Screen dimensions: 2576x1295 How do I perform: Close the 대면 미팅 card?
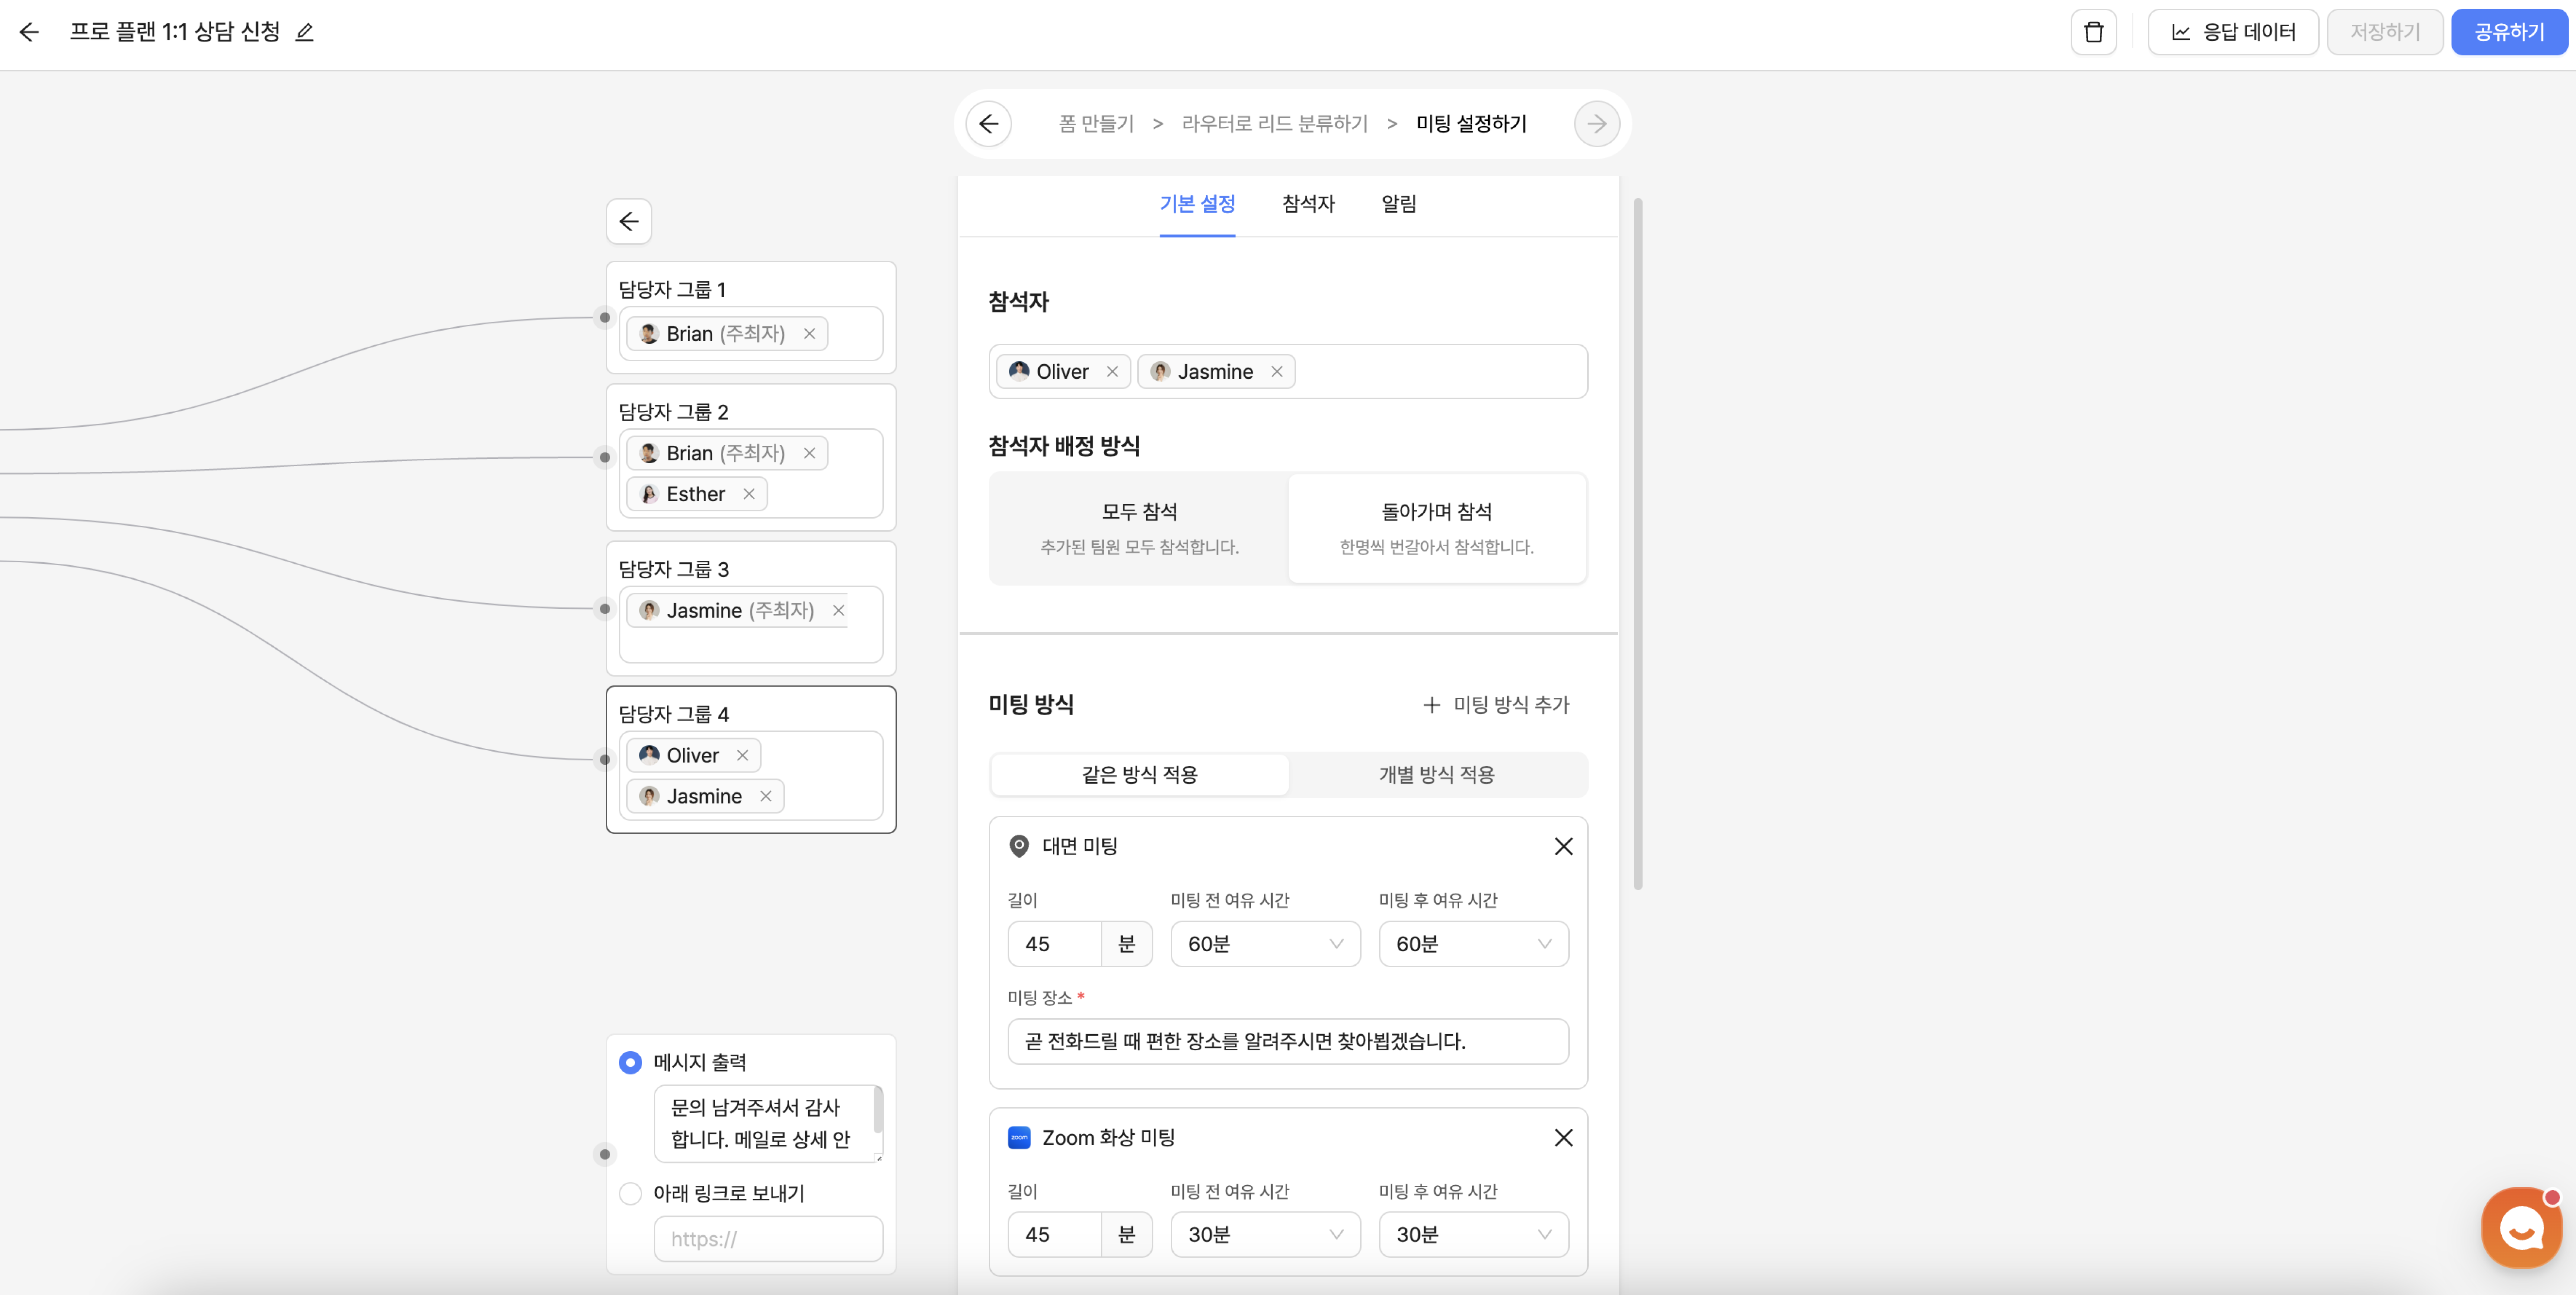coord(1563,846)
